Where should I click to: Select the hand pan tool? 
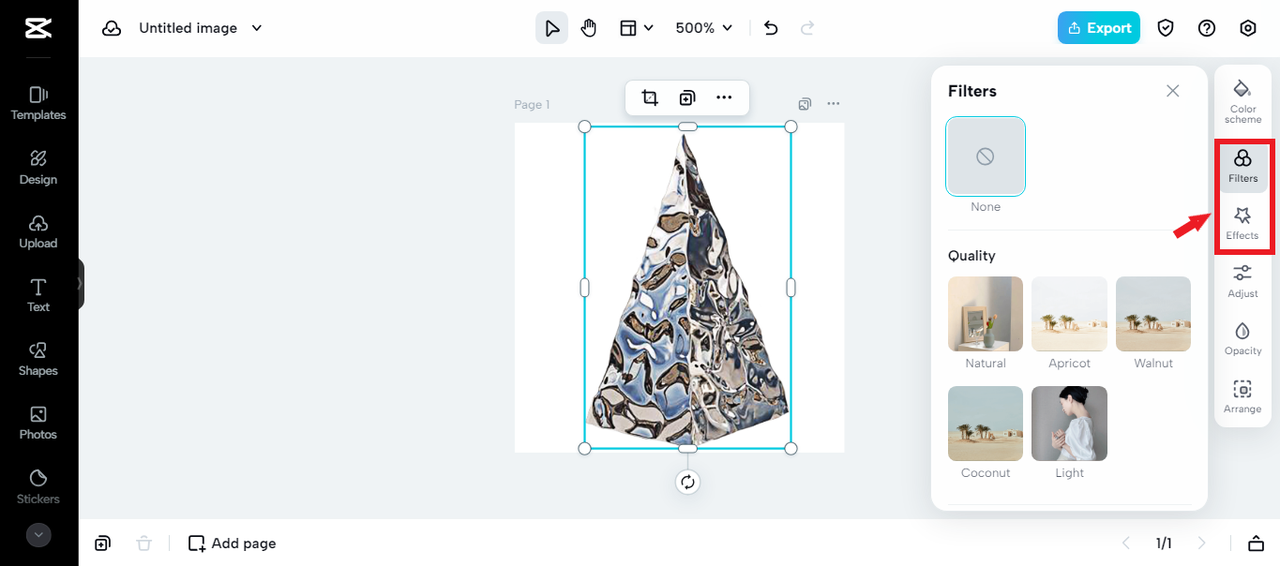(x=589, y=28)
